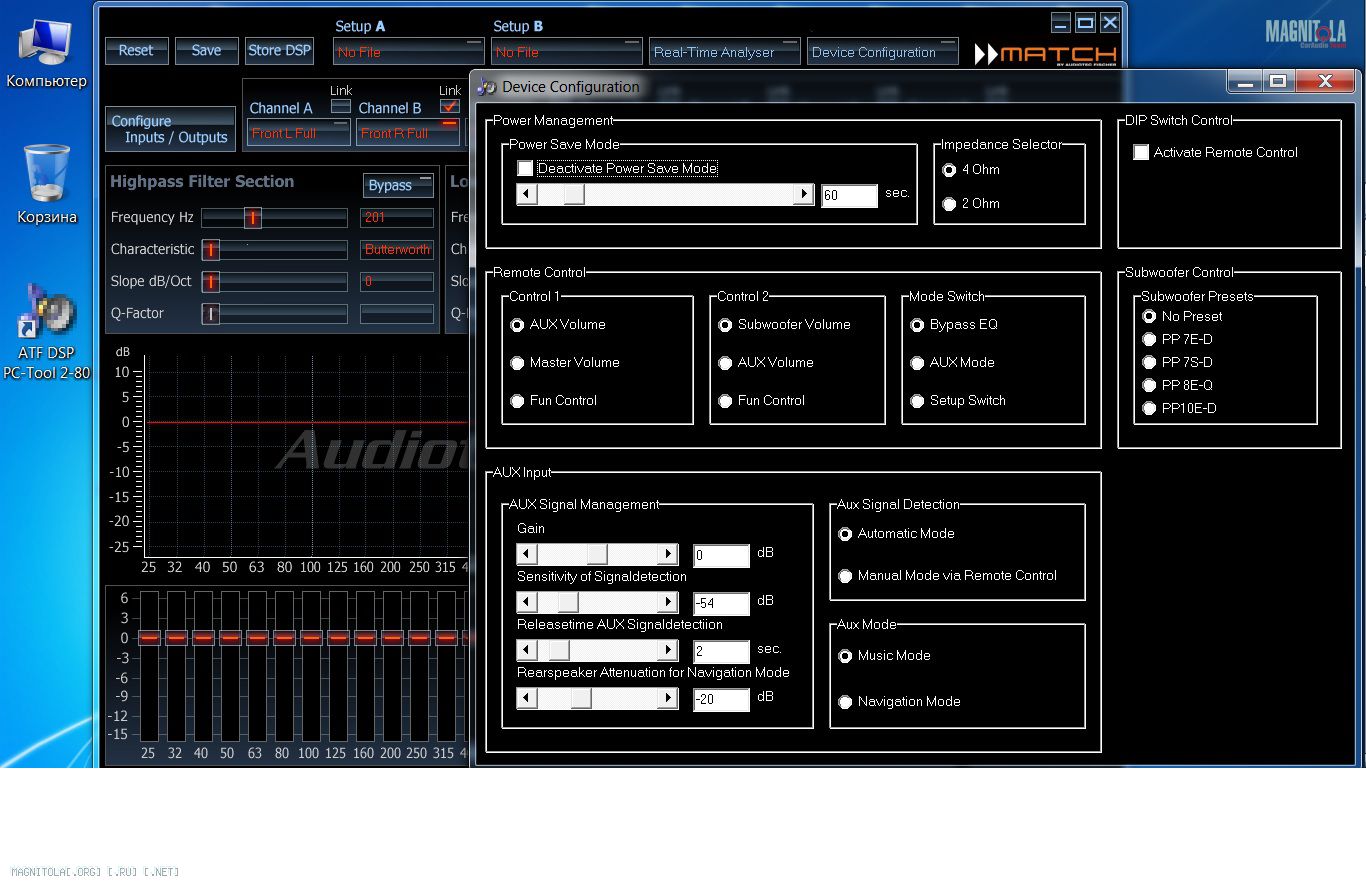This screenshot has width=1366, height=881.
Task: Launch ATF DSP PC-Tool shortcut
Action: pos(46,332)
